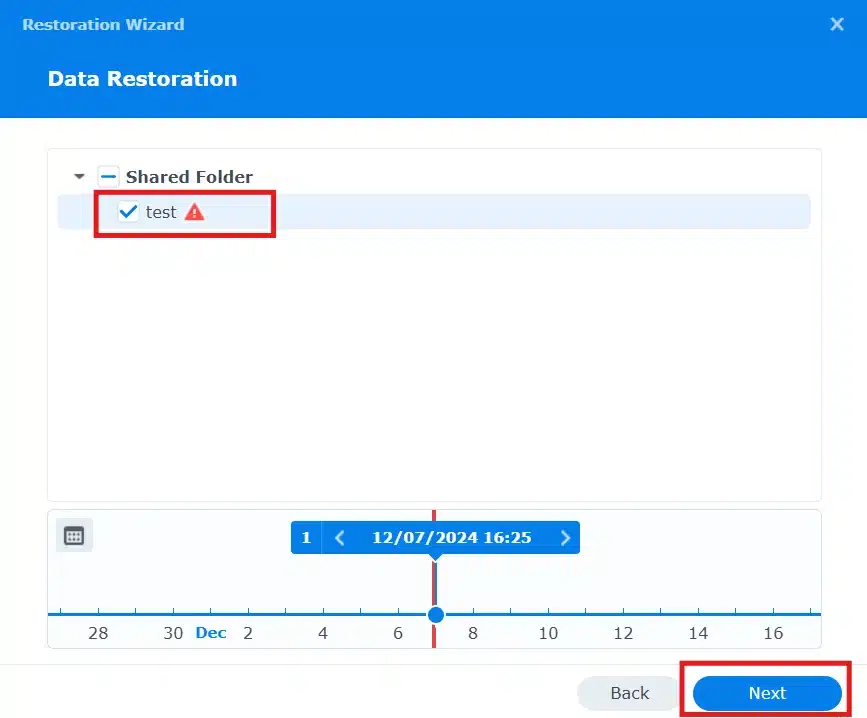Image resolution: width=867 pixels, height=718 pixels.
Task: Click the warning icon beside test folder
Action: [x=194, y=211]
